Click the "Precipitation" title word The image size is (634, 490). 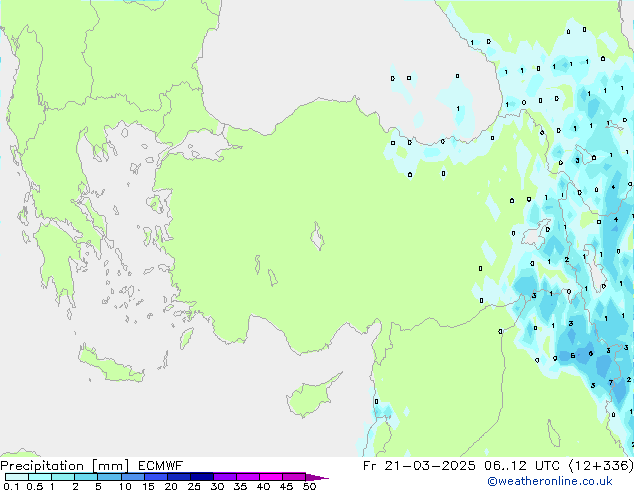coord(42,466)
